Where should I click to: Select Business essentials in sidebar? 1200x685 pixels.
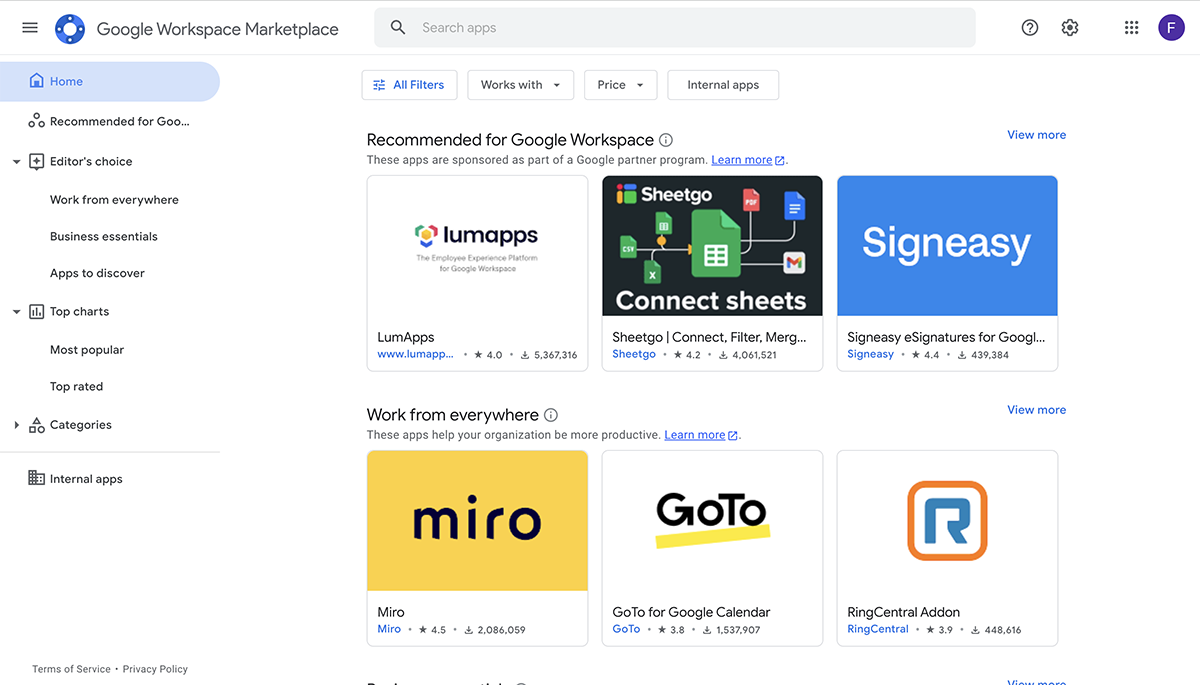coord(104,237)
